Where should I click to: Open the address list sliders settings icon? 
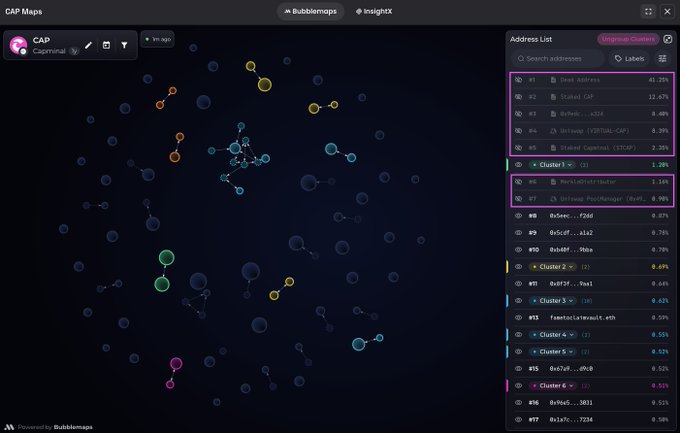point(663,59)
